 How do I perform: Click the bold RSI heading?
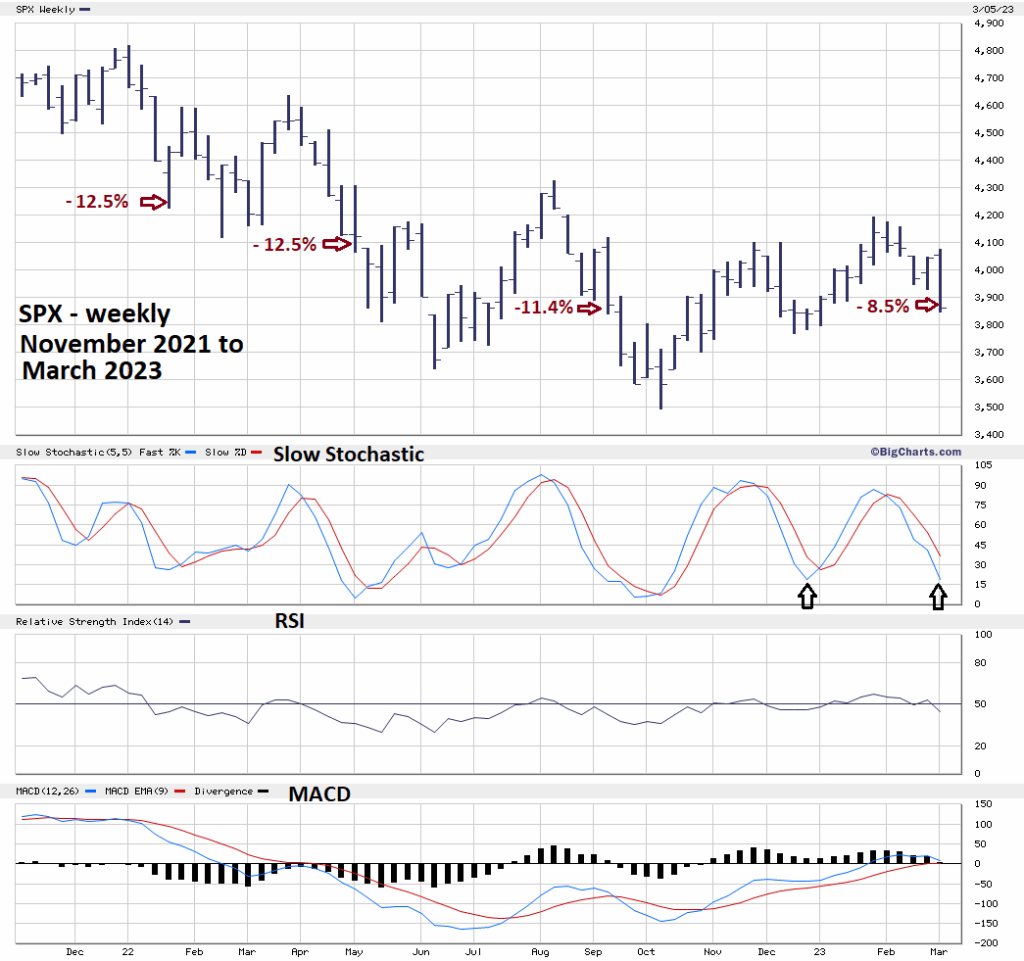290,621
